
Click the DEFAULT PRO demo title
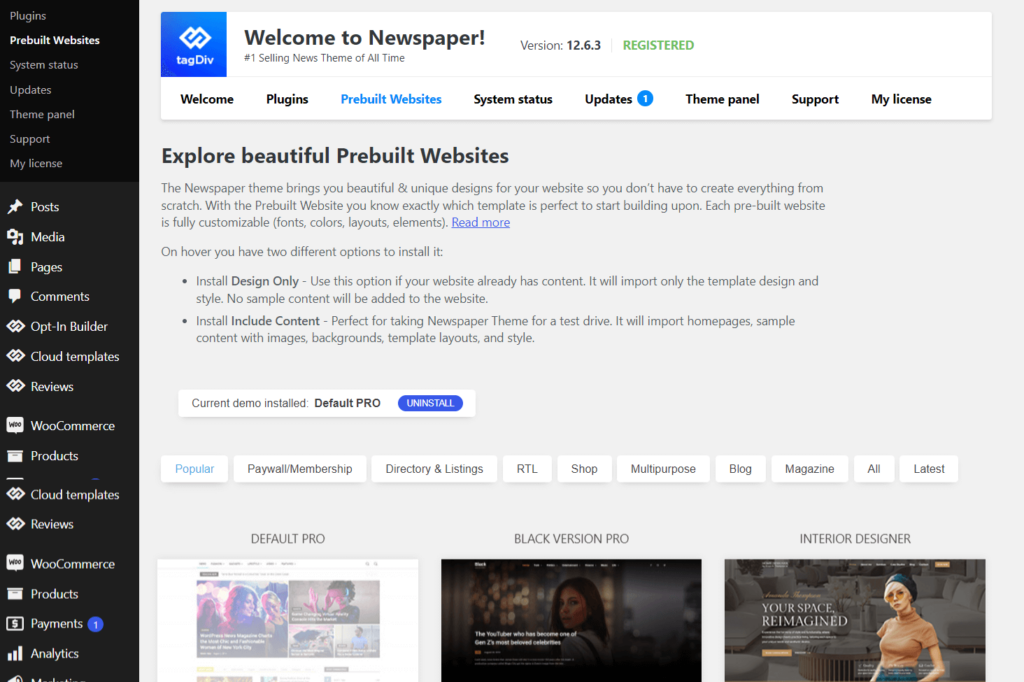[x=288, y=539]
